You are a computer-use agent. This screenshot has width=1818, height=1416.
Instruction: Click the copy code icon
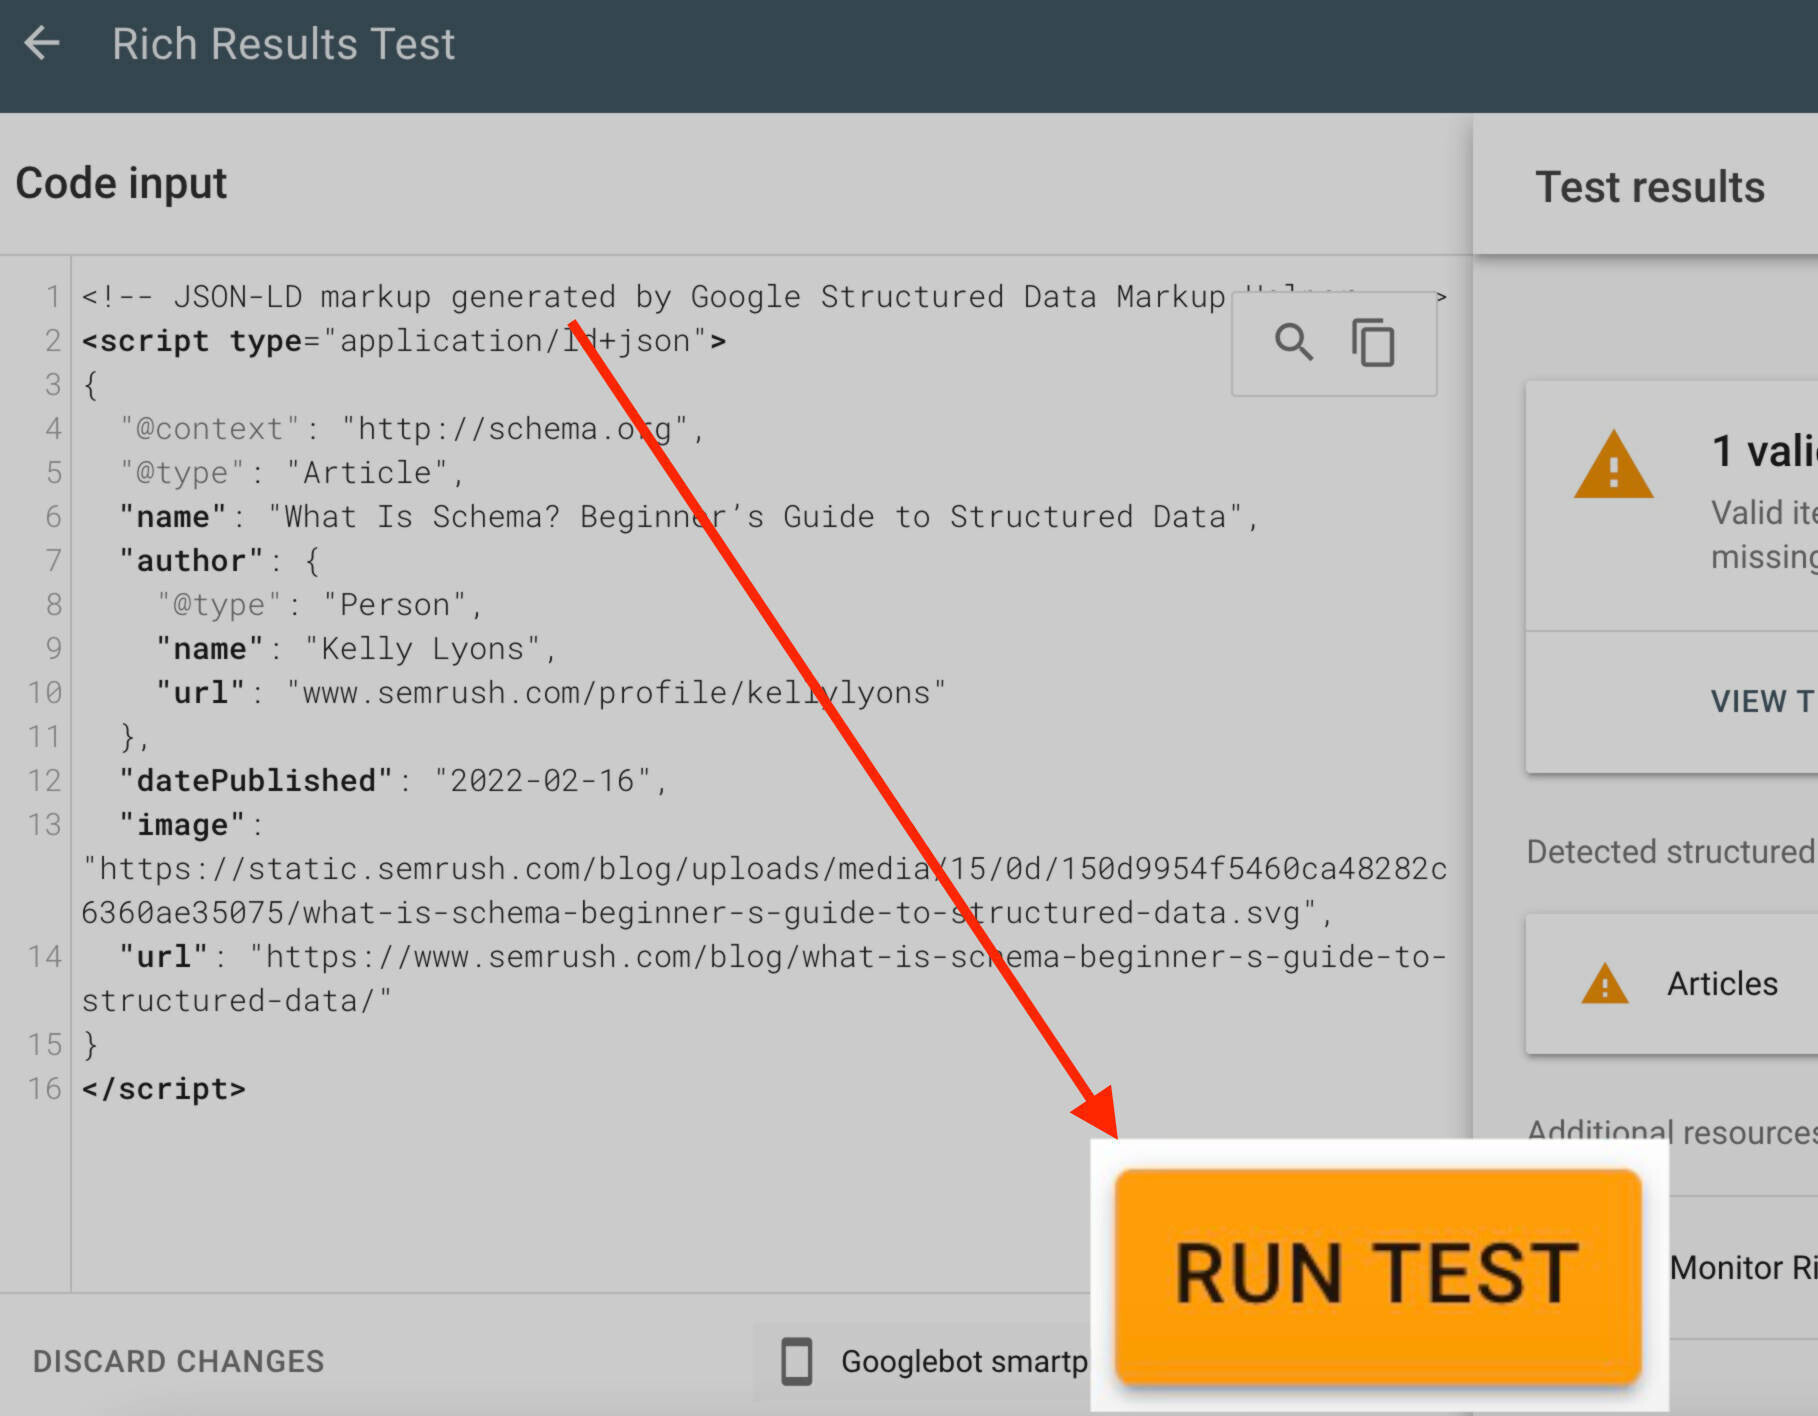coord(1371,343)
